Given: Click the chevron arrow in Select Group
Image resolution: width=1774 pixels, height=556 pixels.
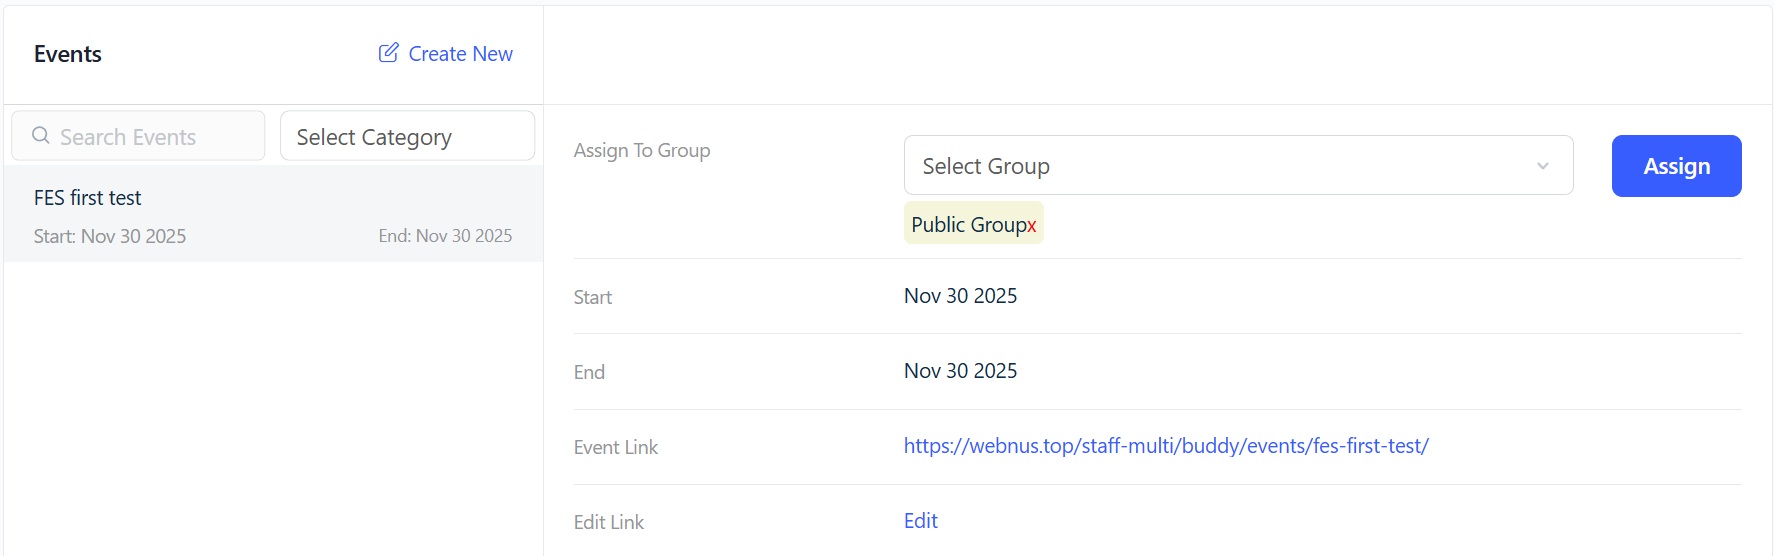Looking at the screenshot, I should (x=1542, y=166).
